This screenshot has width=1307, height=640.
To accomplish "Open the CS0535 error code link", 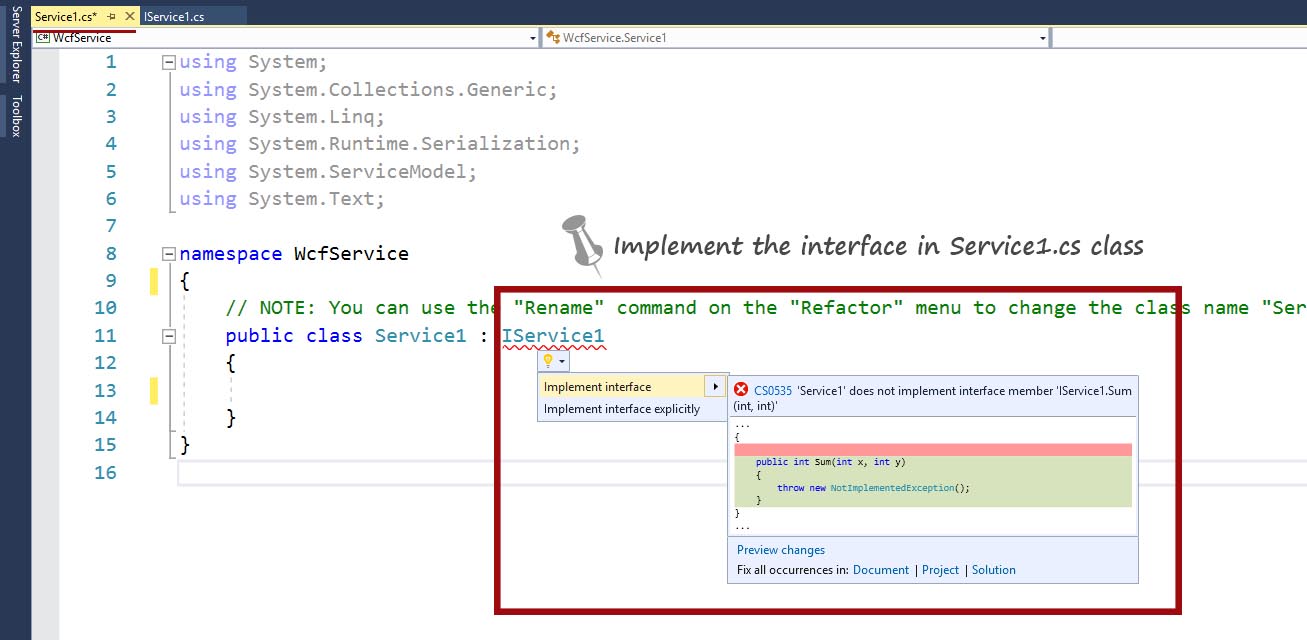I will (x=773, y=391).
